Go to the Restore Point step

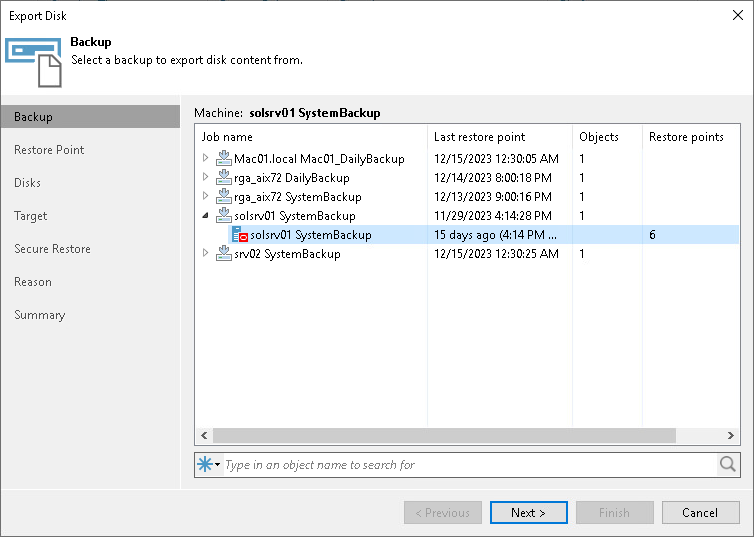point(49,150)
